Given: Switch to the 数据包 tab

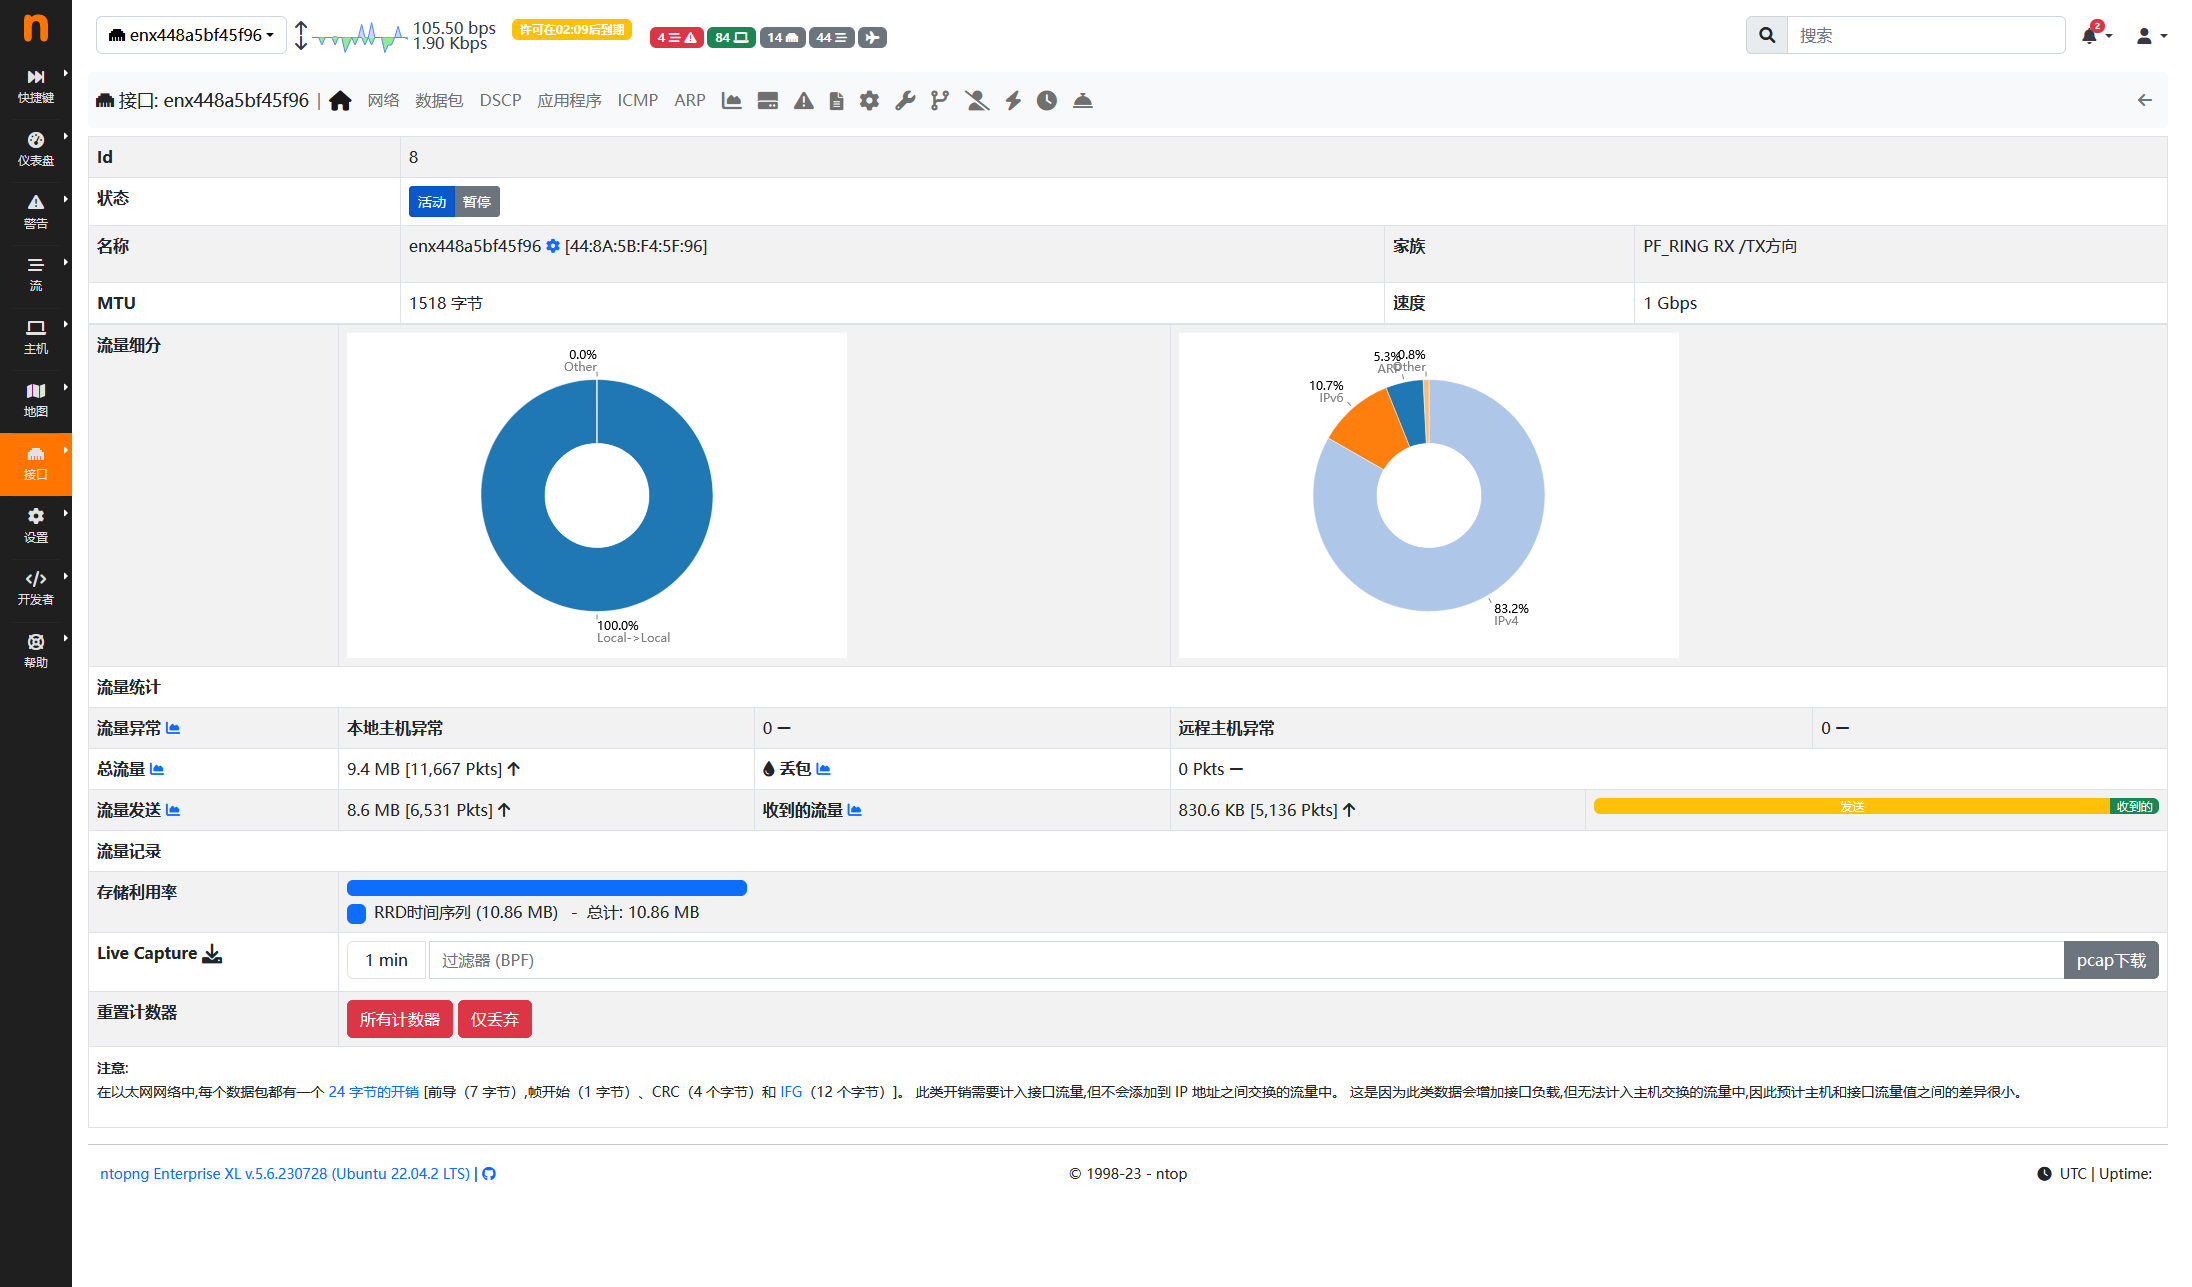Looking at the screenshot, I should click(x=439, y=101).
